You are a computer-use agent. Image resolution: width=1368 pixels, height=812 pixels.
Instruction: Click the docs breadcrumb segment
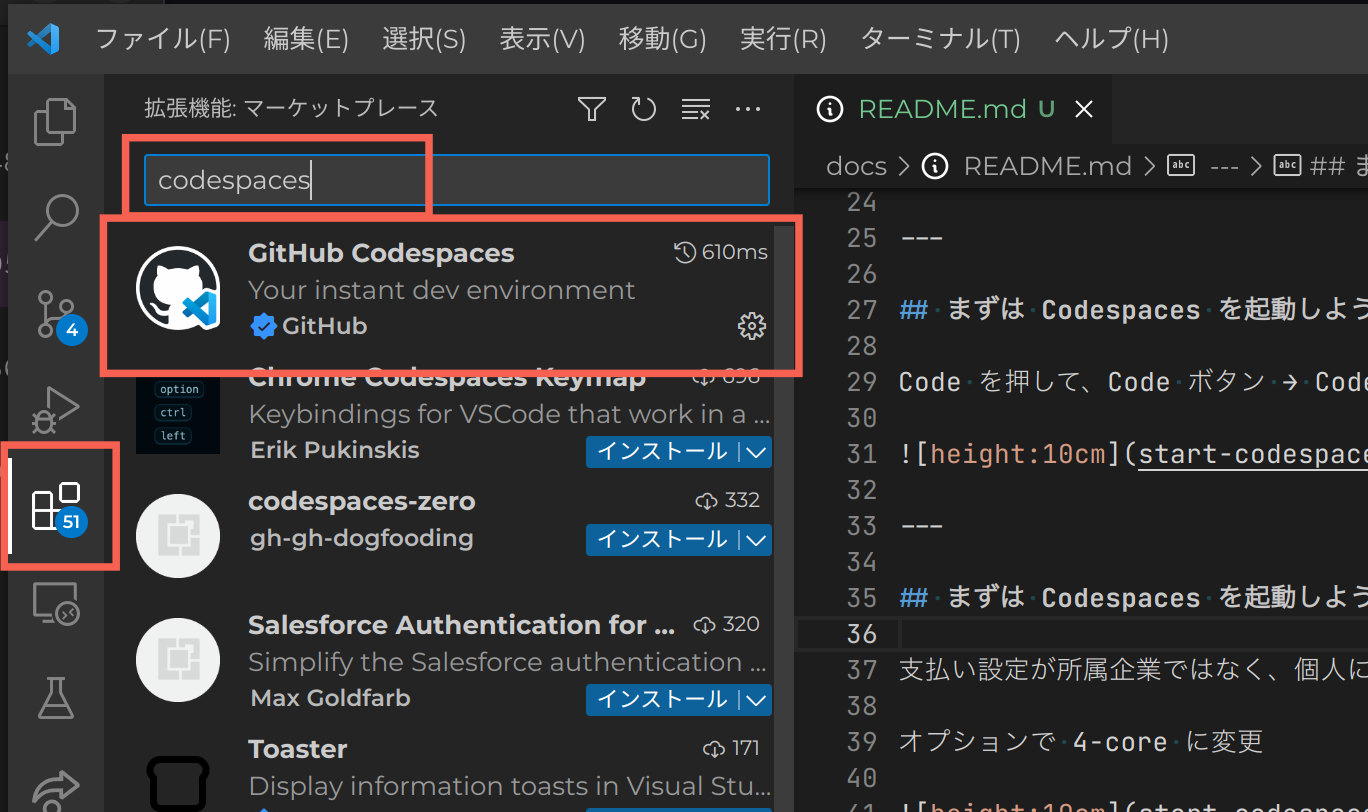coord(856,166)
